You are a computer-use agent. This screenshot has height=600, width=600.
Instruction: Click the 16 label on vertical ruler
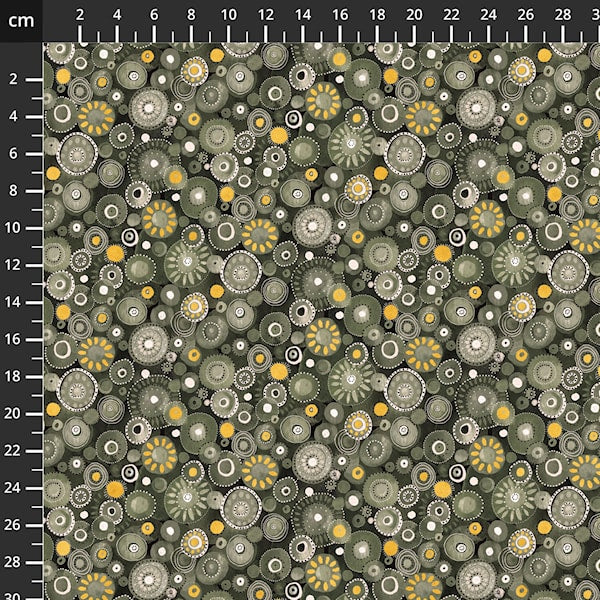click(x=12, y=339)
